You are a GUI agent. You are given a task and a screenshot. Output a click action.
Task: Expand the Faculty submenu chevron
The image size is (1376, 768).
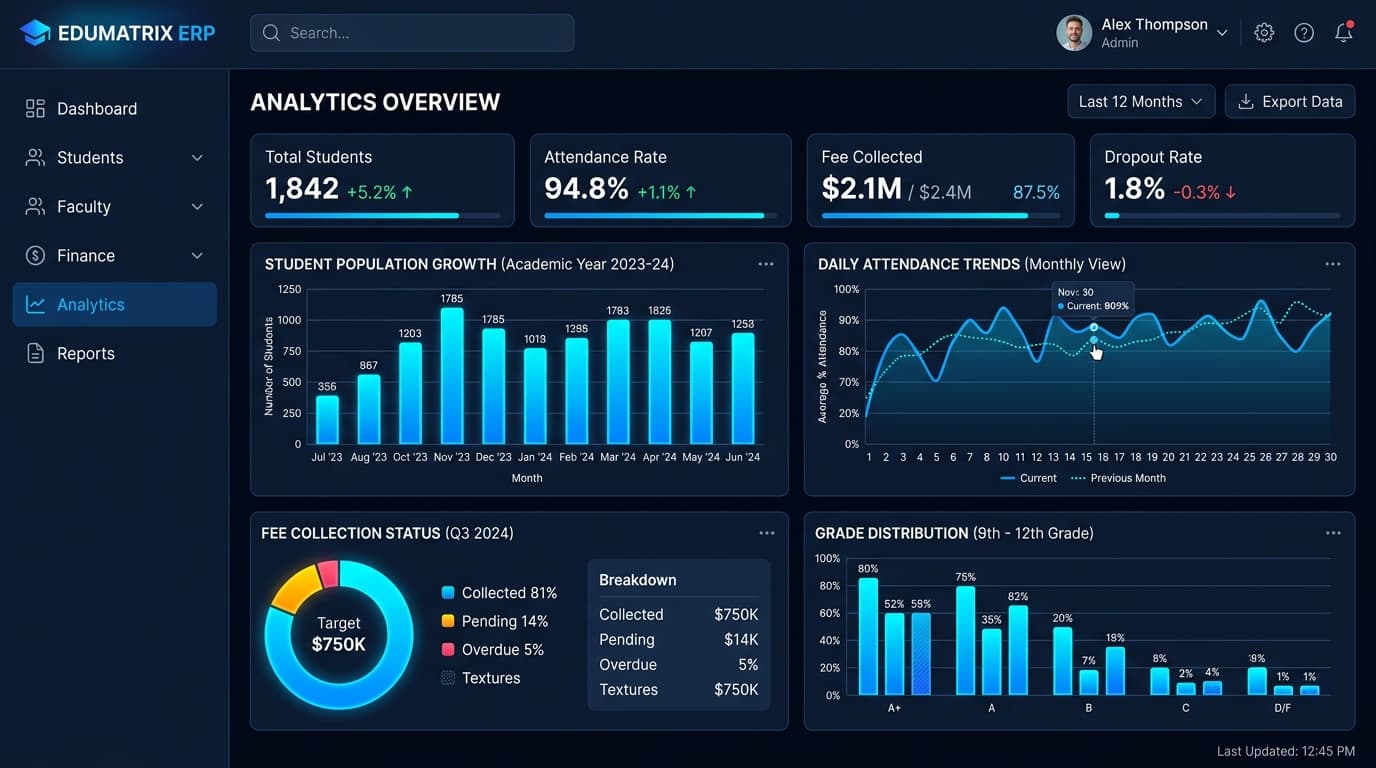(197, 207)
